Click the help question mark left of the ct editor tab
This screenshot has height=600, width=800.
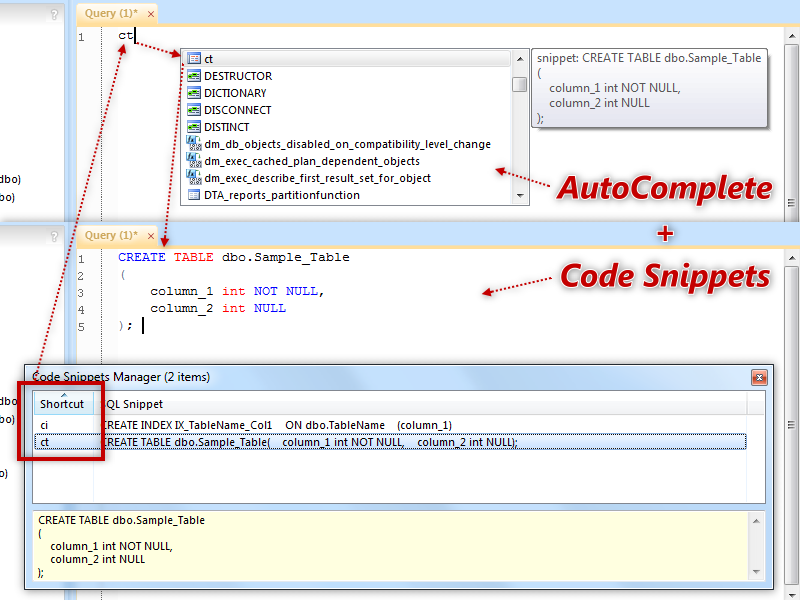55,15
